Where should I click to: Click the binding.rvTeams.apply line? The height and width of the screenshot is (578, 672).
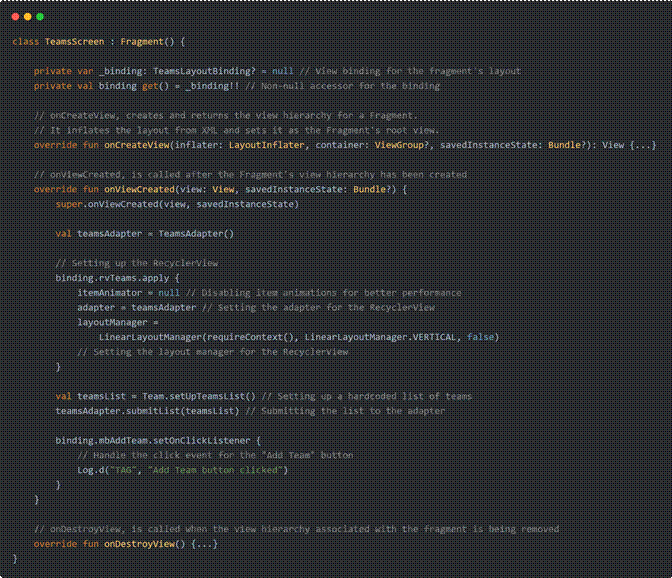tap(117, 278)
